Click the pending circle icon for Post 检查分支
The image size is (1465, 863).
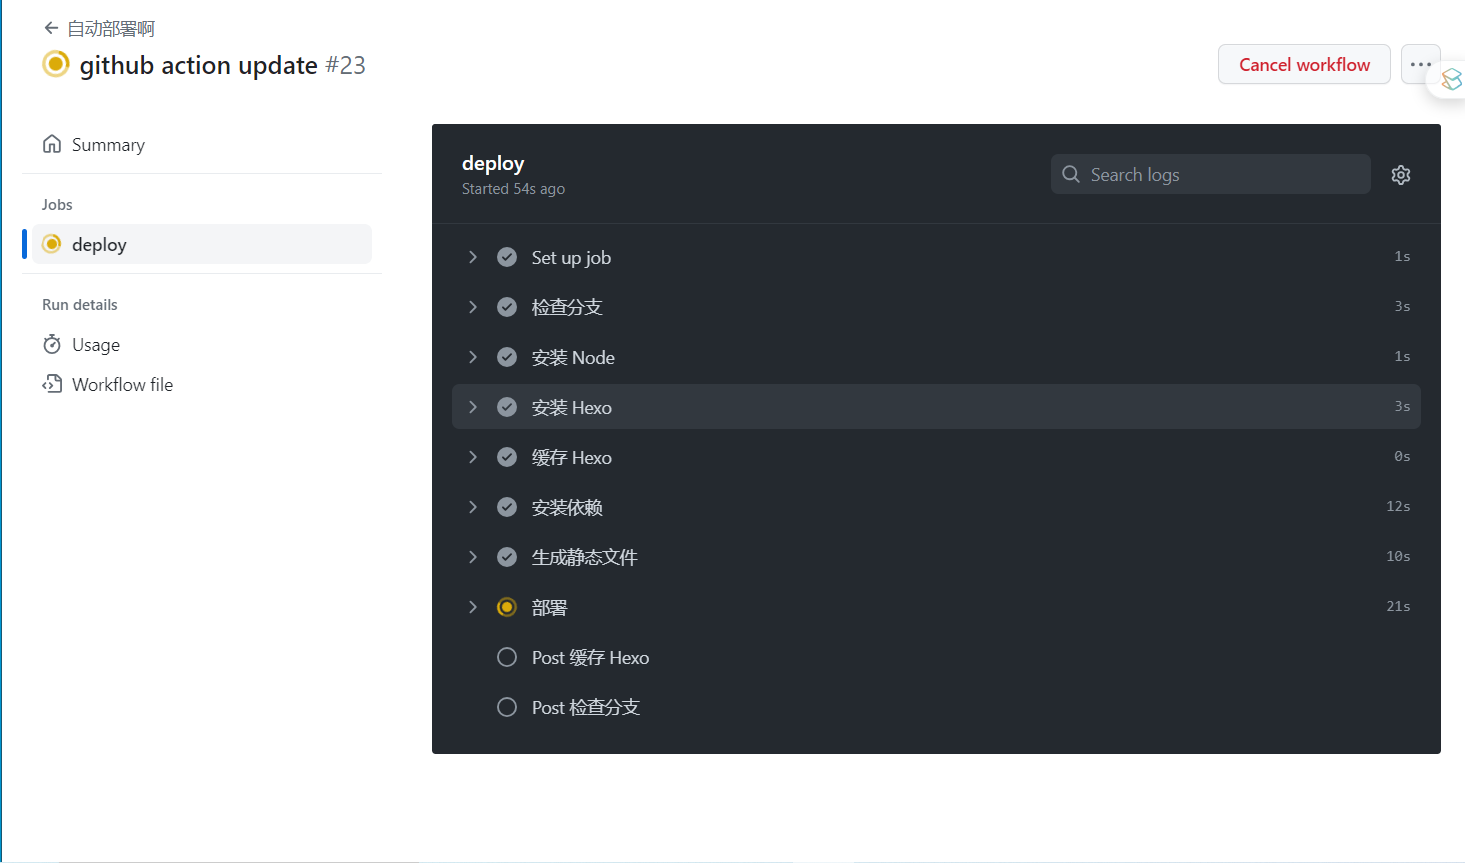[507, 707]
